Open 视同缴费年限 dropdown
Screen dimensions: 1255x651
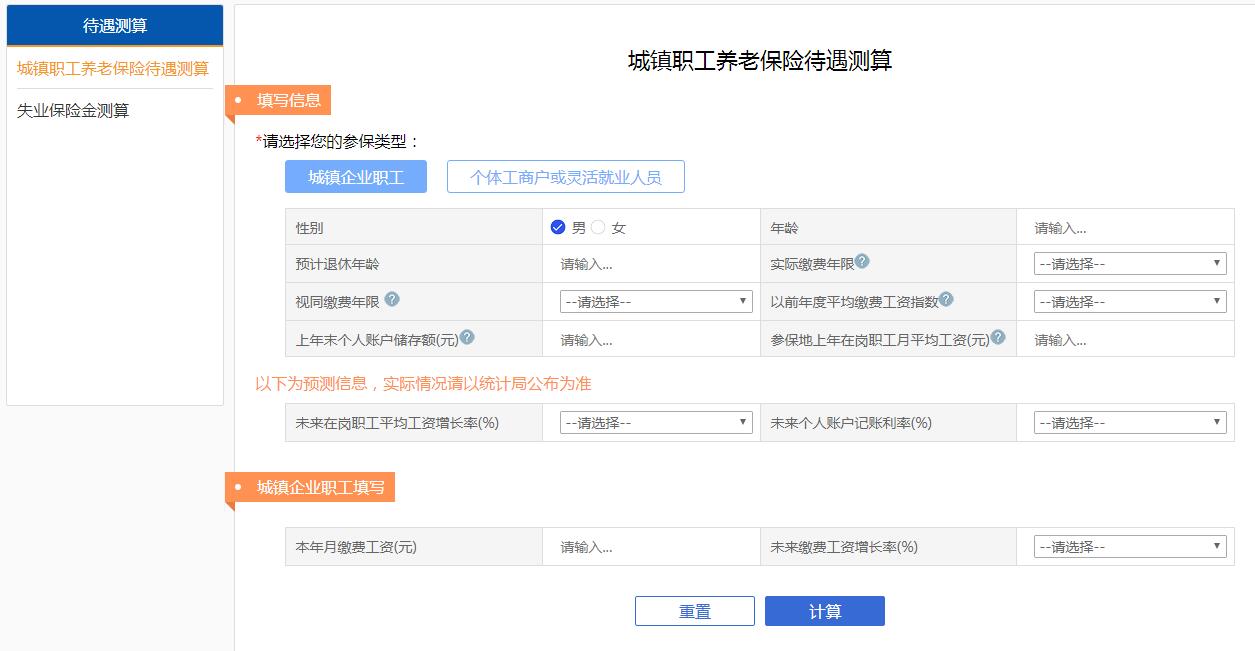(656, 302)
